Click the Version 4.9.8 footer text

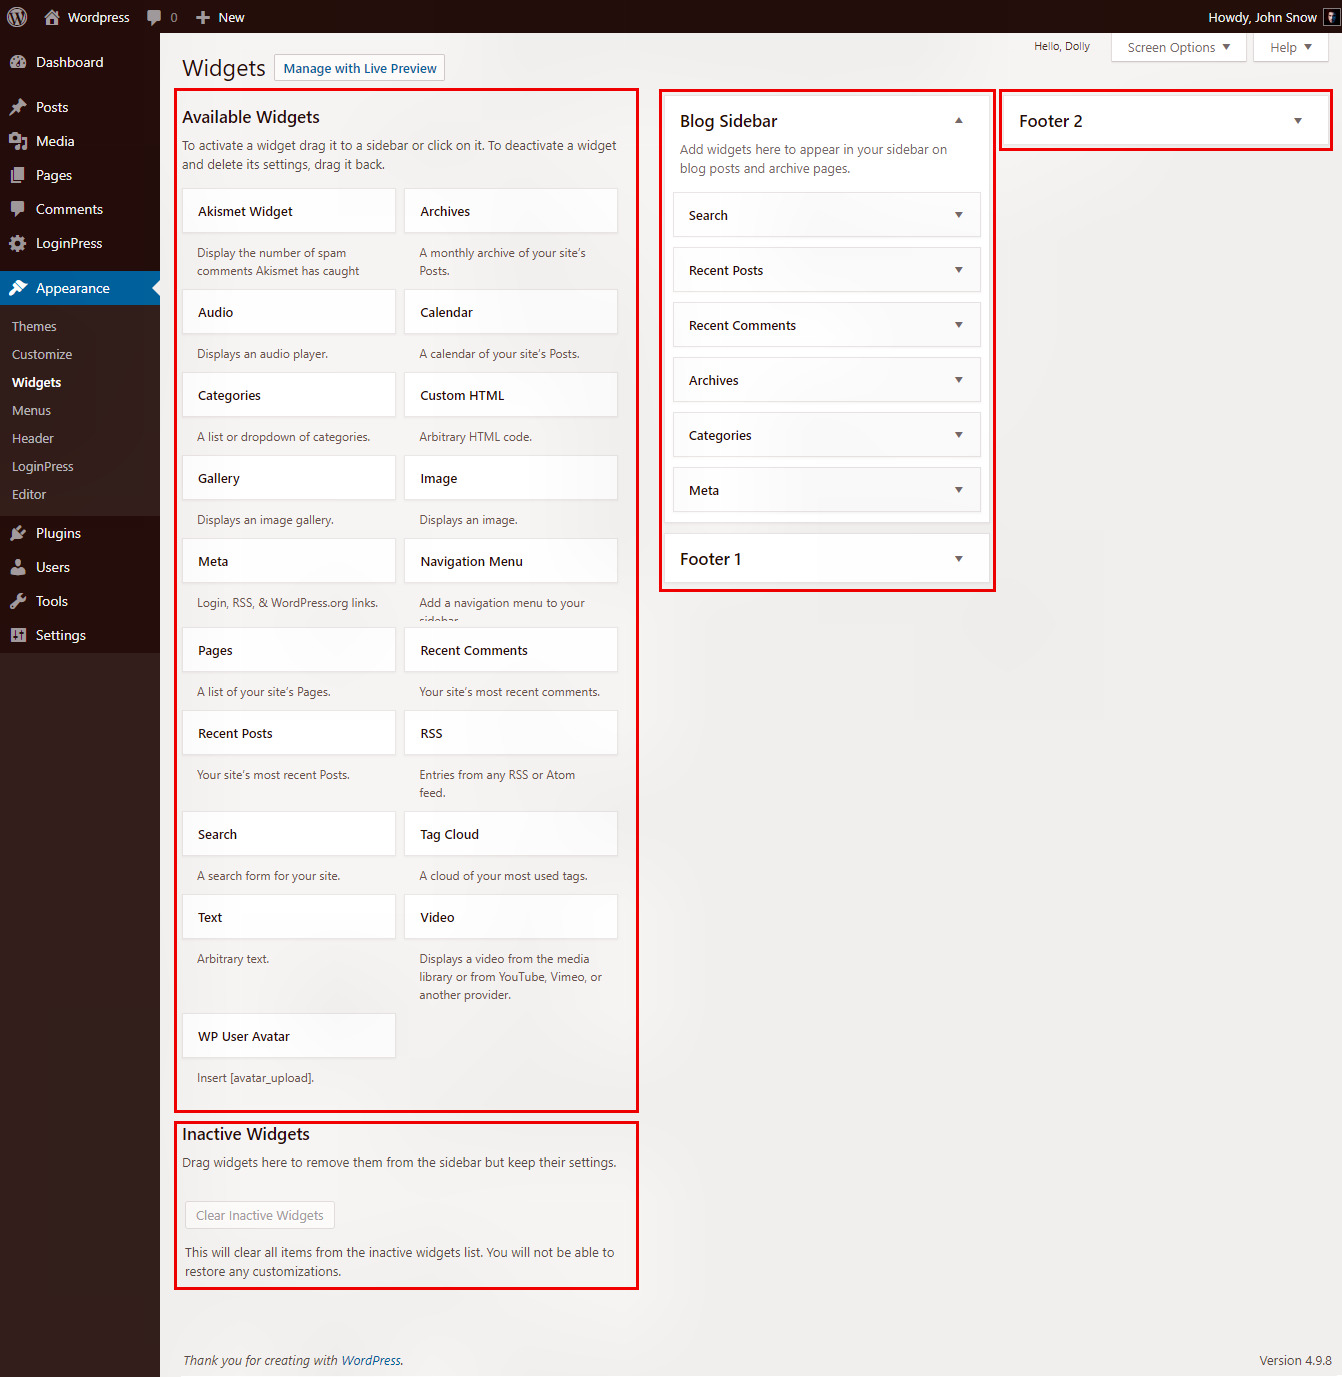coord(1295,1360)
